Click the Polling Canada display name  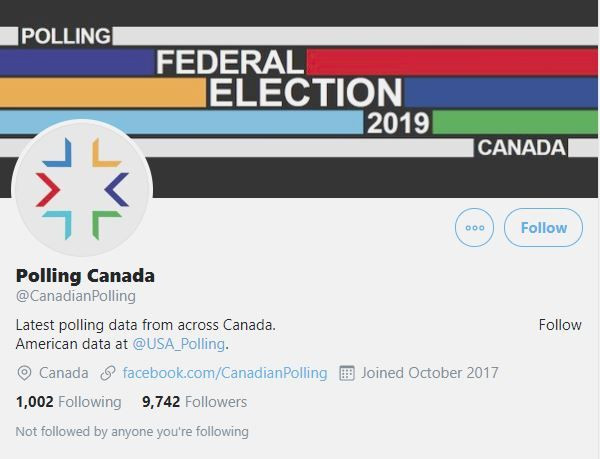85,275
